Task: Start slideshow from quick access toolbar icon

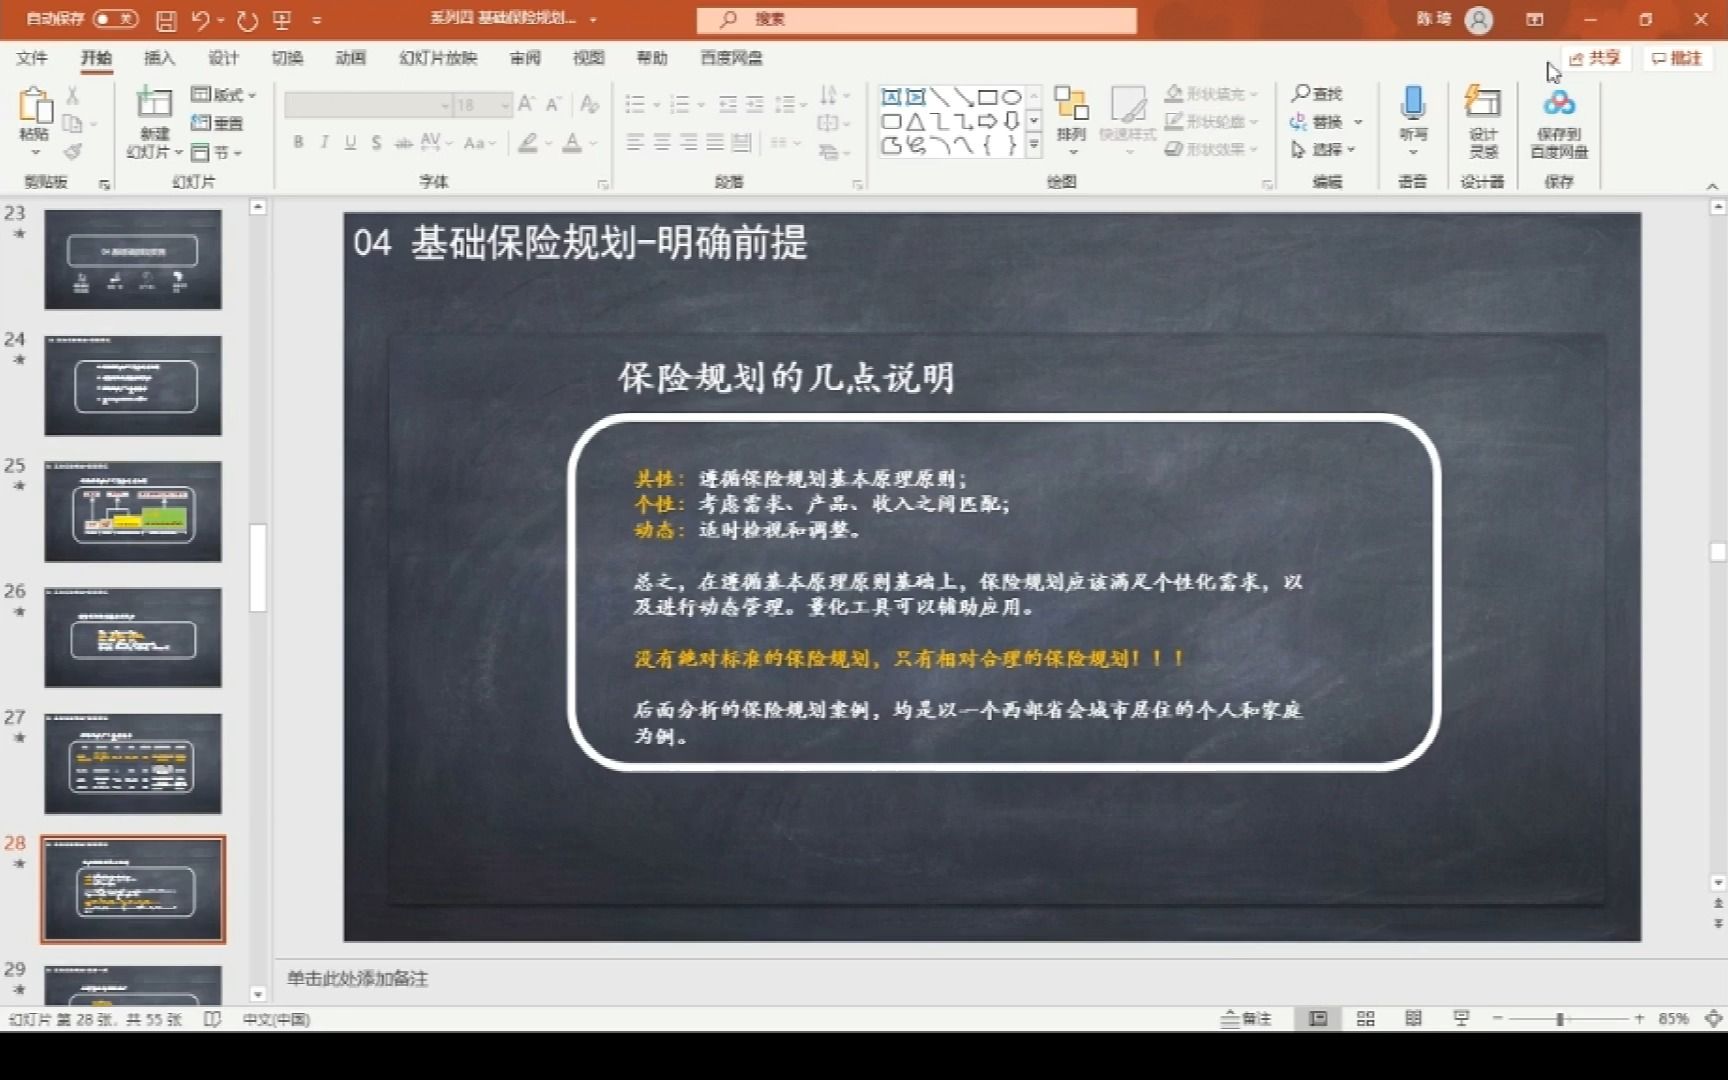Action: pyautogui.click(x=282, y=19)
